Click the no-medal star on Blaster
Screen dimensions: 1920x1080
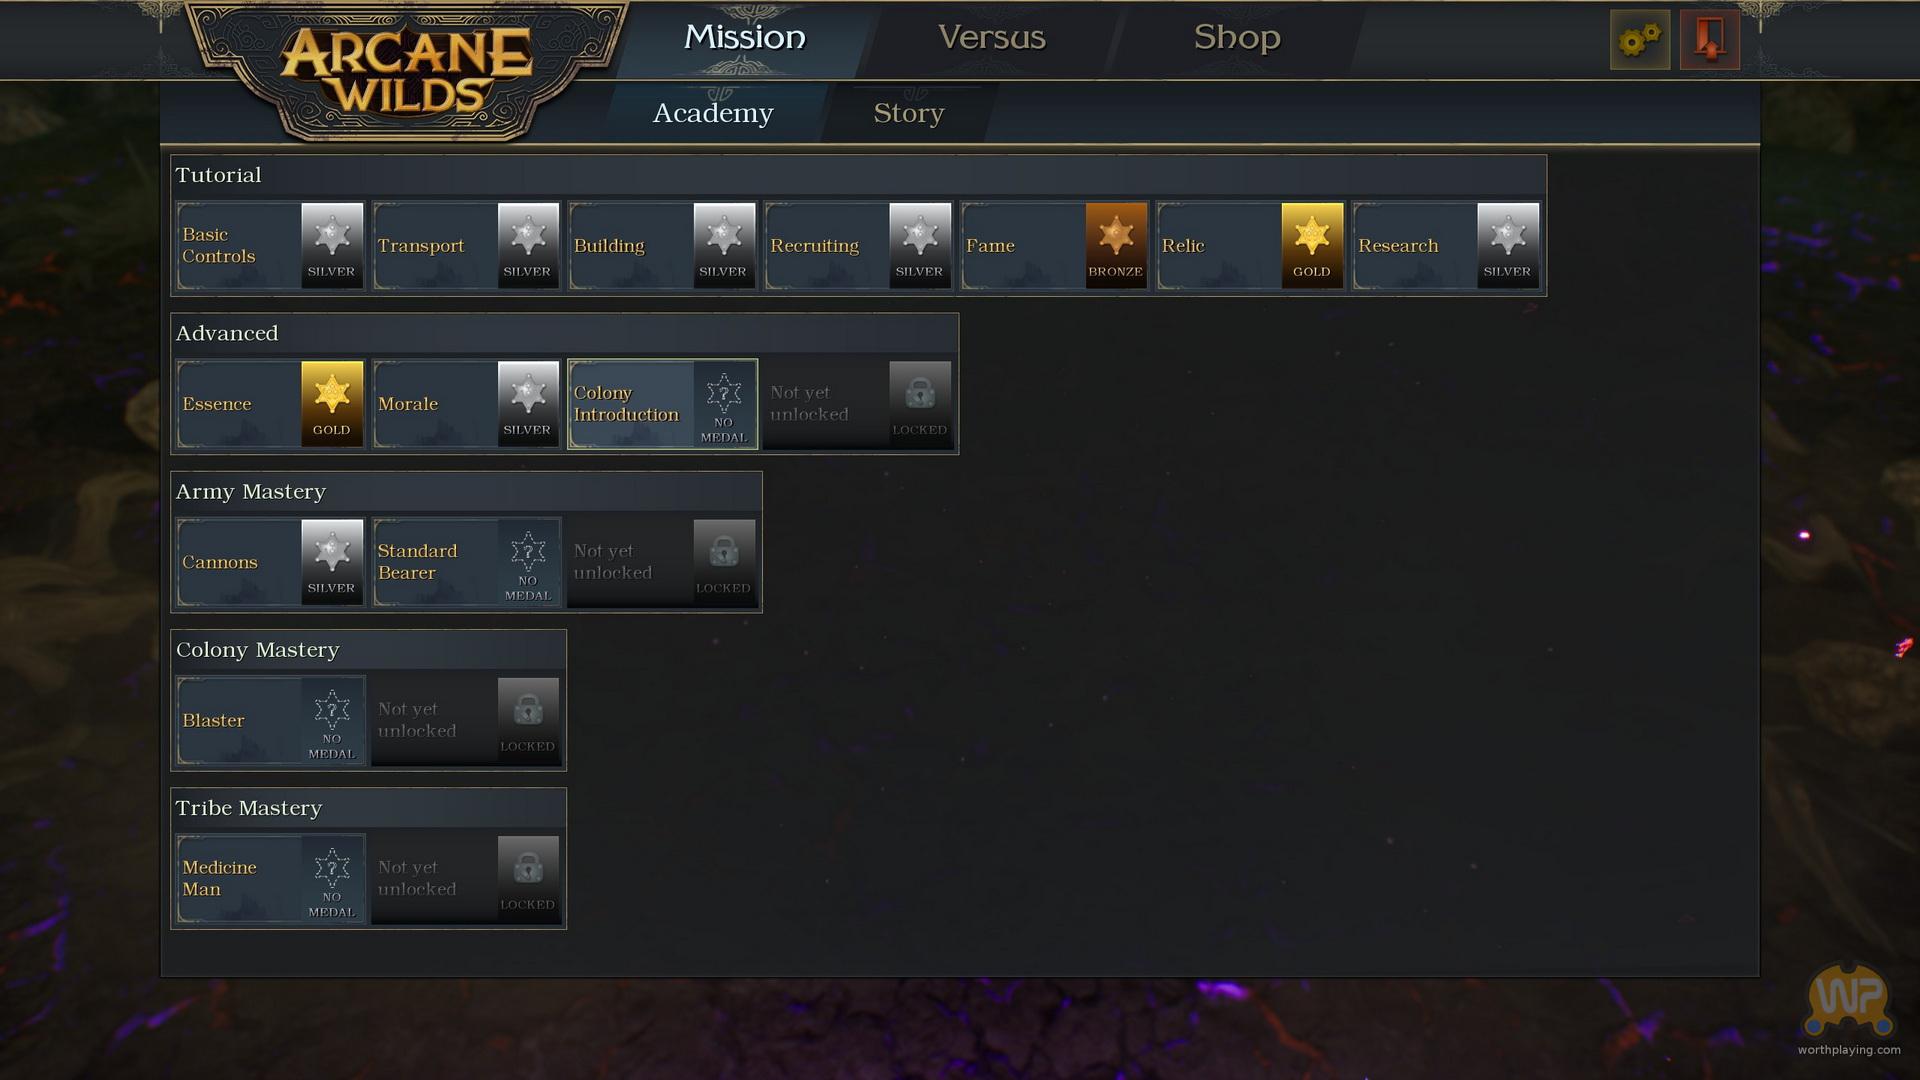click(332, 720)
